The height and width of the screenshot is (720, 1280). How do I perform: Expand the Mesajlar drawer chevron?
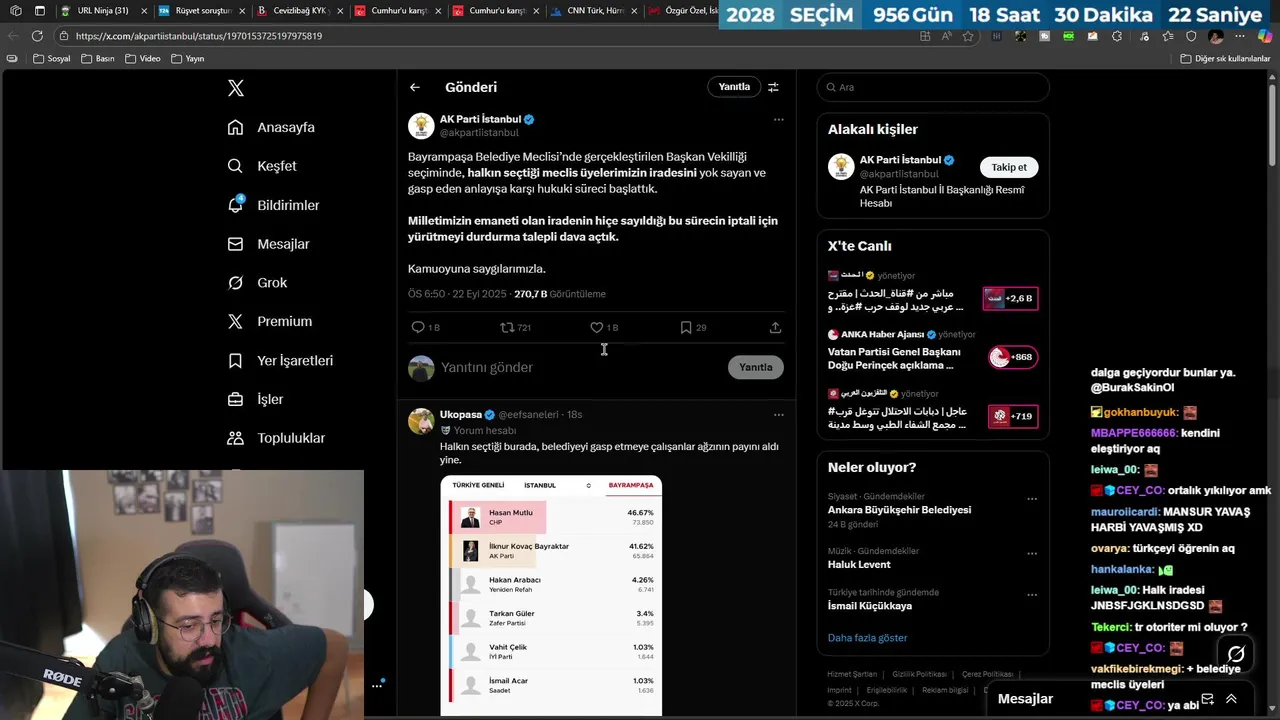click(x=1231, y=699)
